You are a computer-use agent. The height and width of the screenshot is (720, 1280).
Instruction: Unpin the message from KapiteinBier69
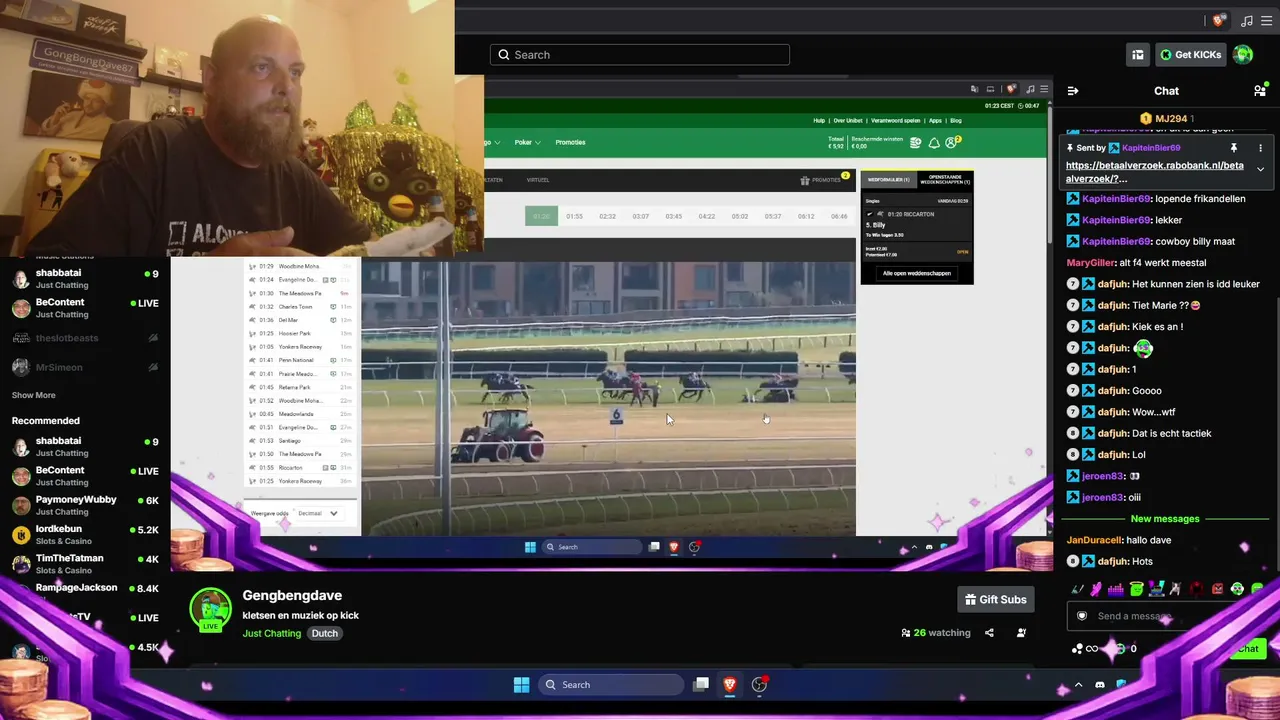click(1234, 148)
